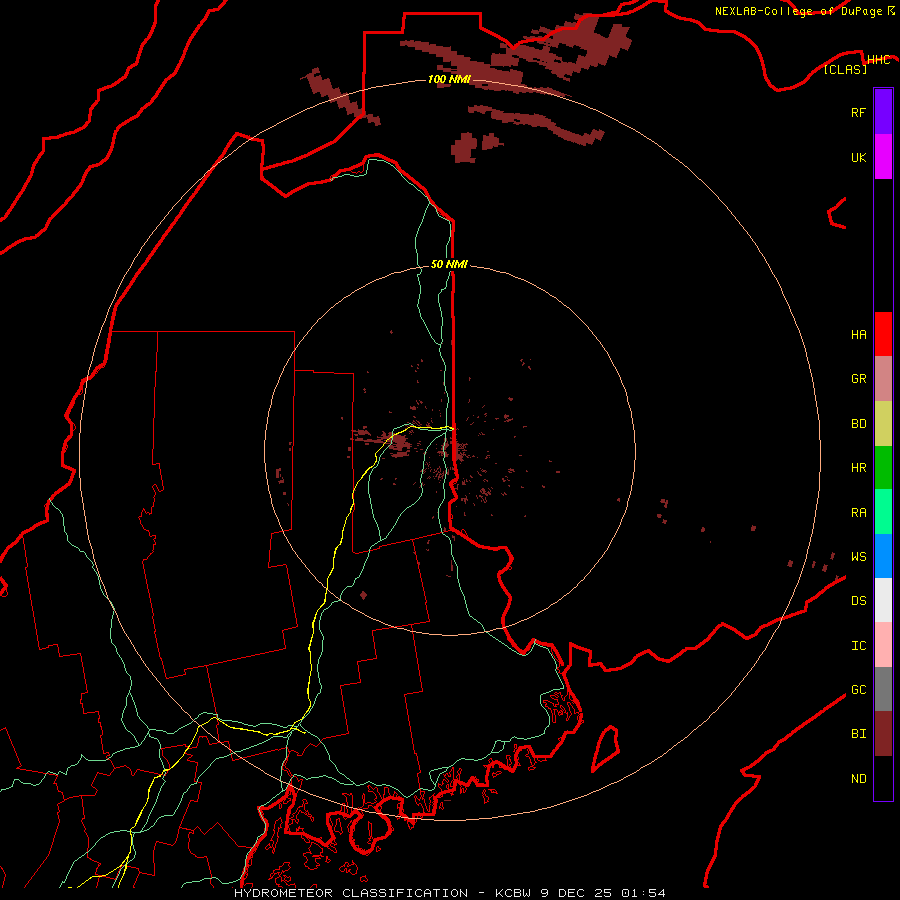The height and width of the screenshot is (900, 900).
Task: Click the WS blue legend swatch
Action: coord(883,556)
